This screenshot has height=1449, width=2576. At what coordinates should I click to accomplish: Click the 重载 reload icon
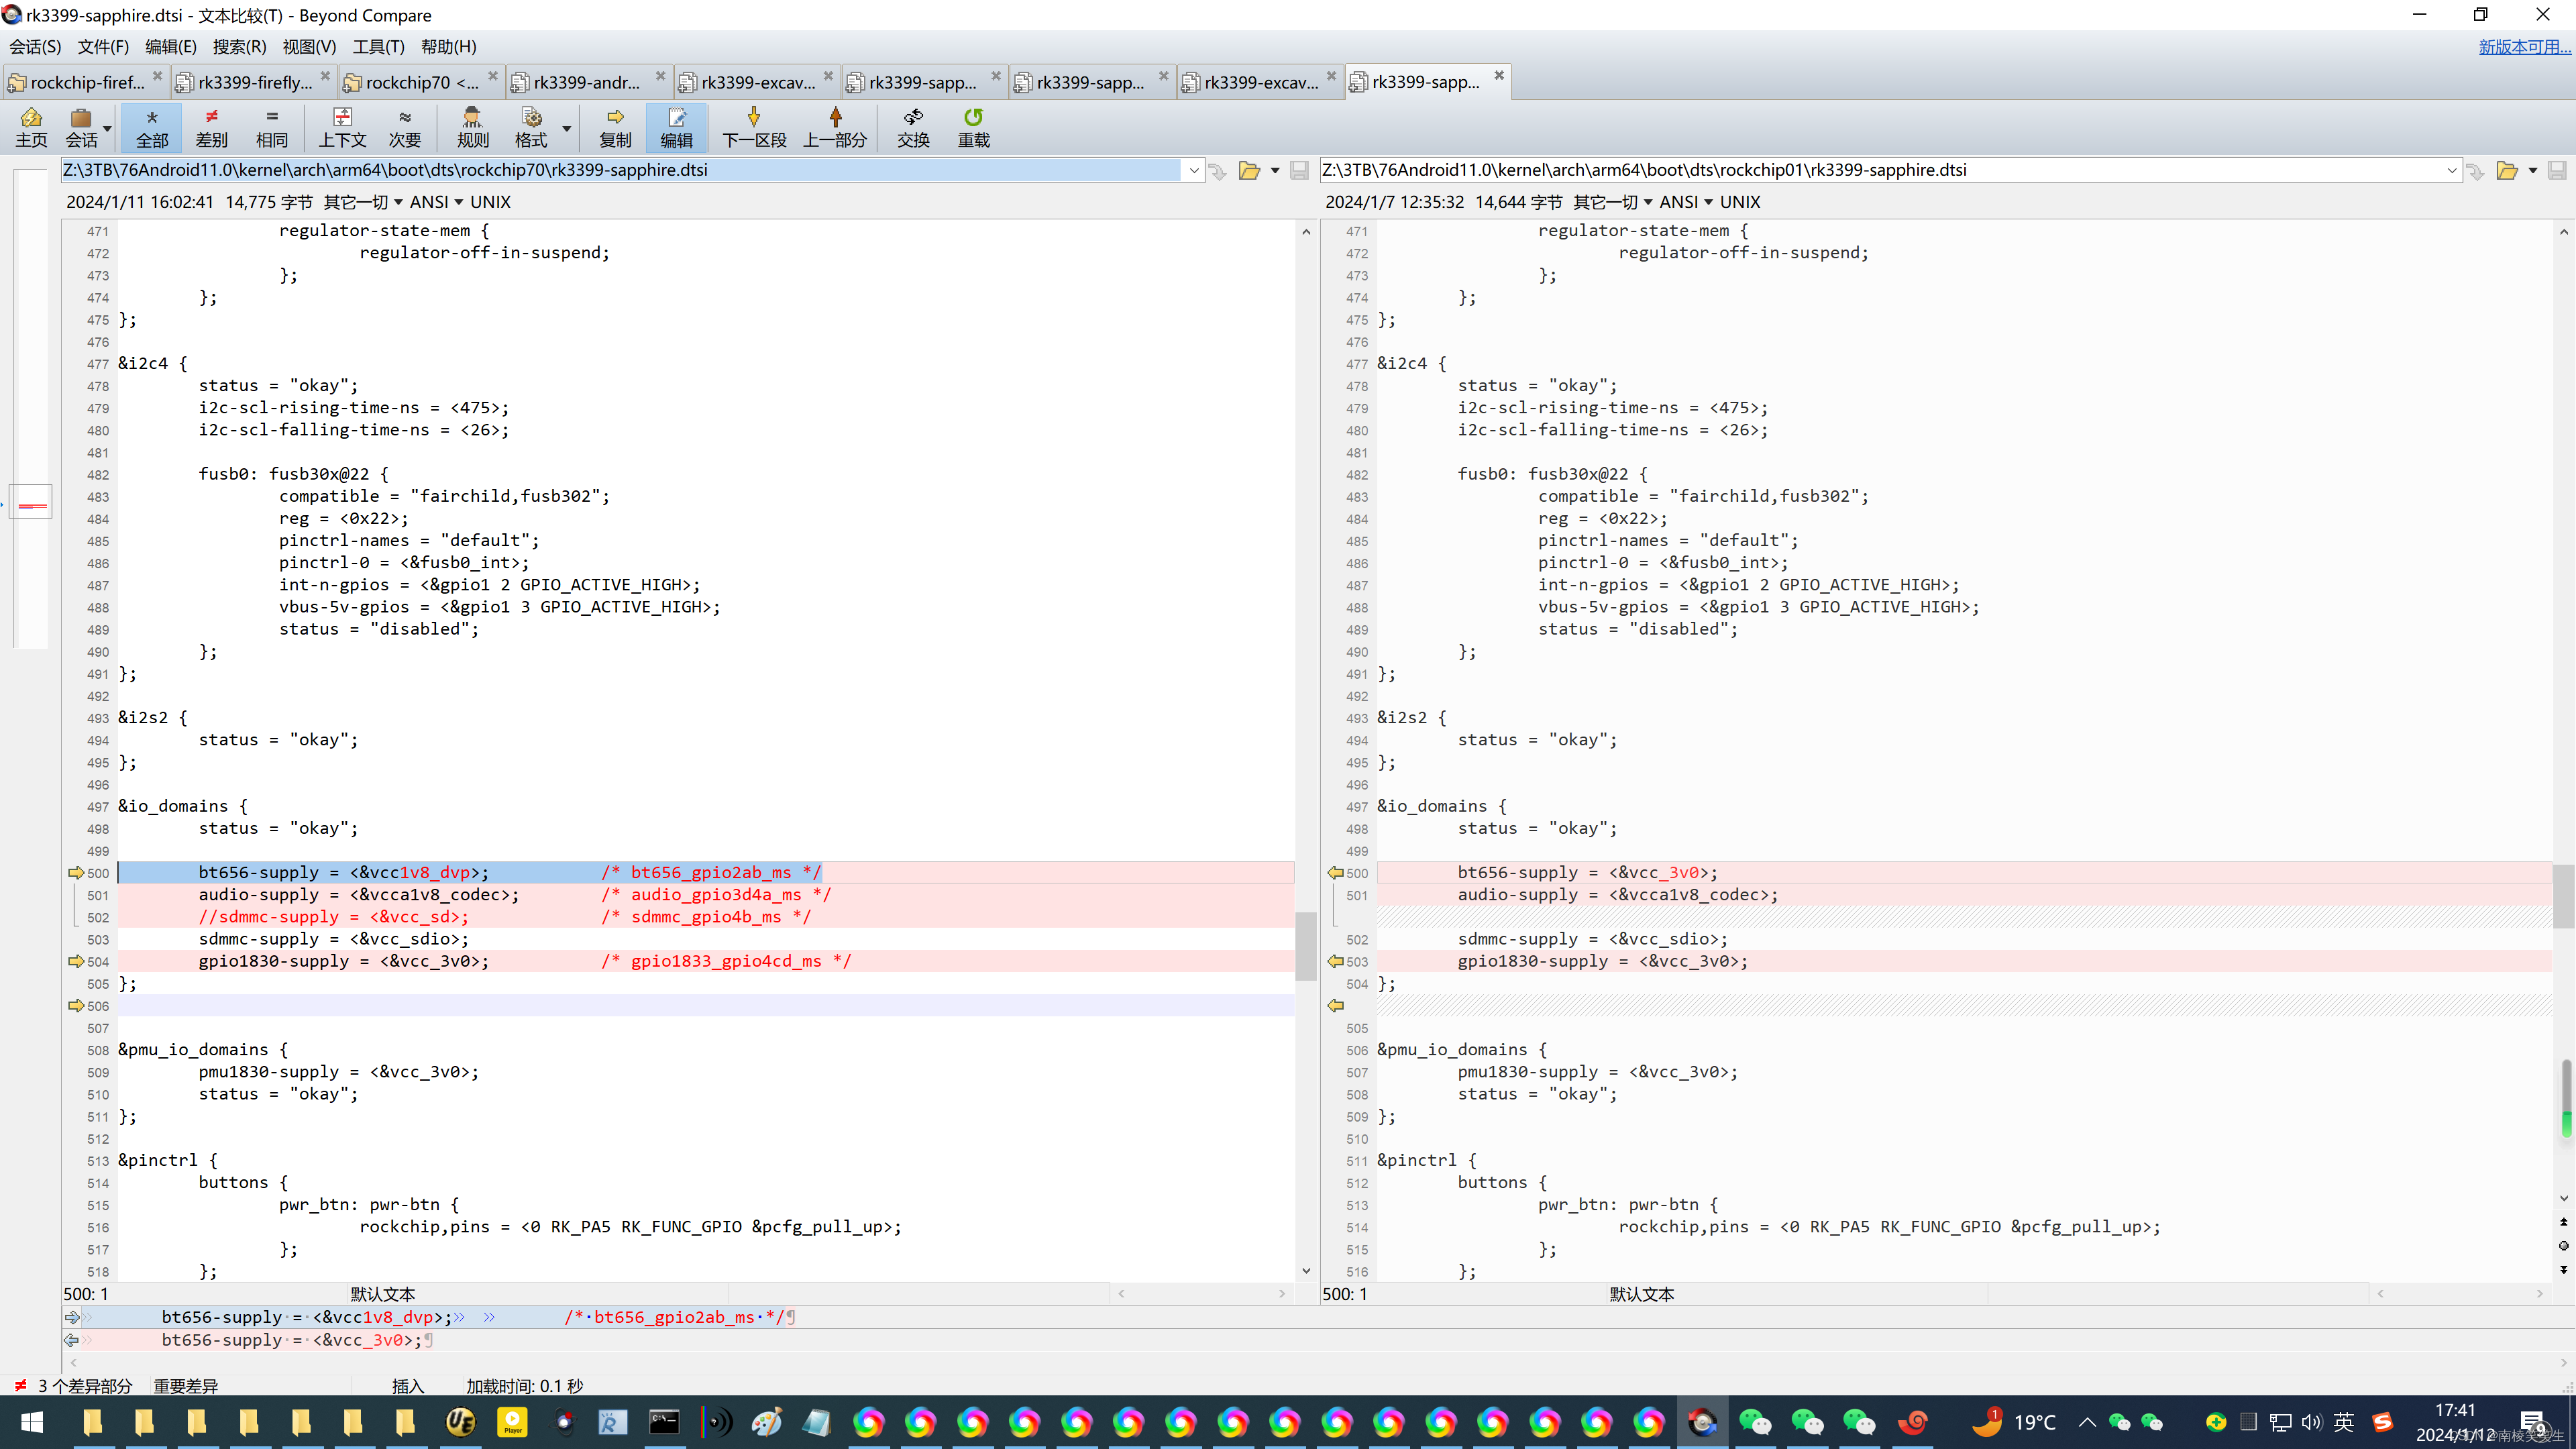tap(973, 128)
